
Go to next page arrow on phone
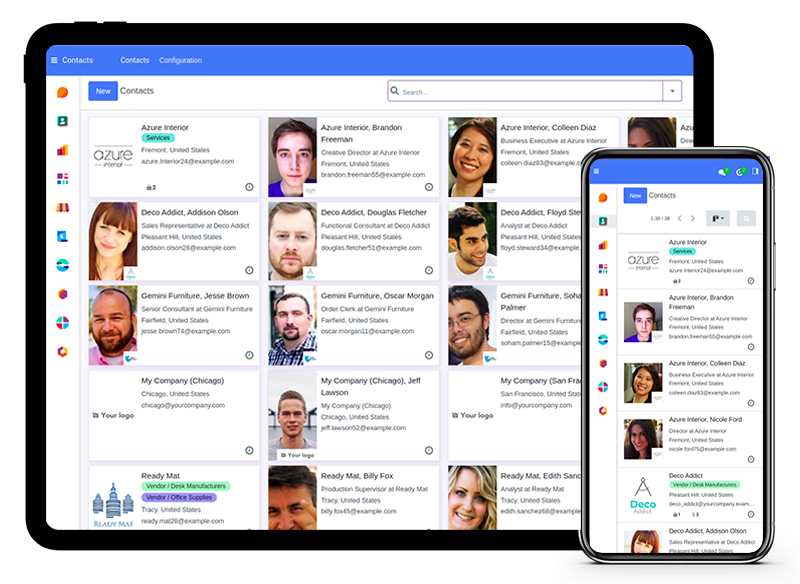[x=692, y=218]
